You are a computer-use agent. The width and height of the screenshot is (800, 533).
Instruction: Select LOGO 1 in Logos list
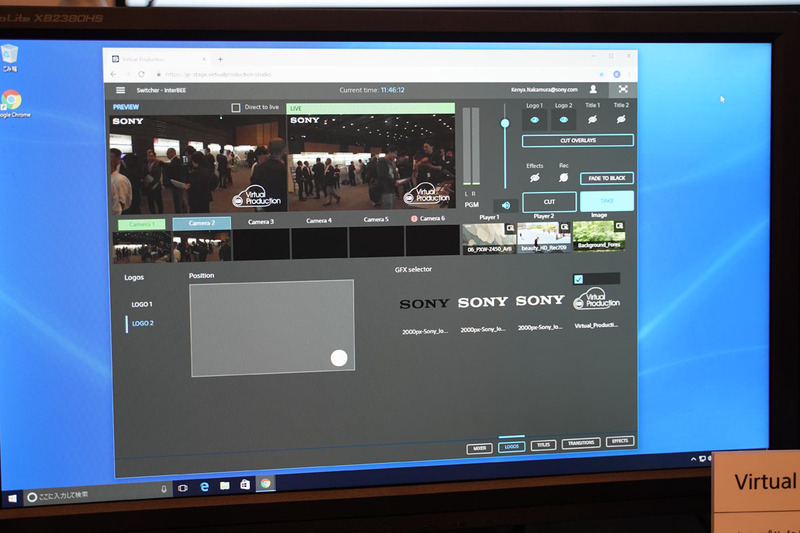[x=141, y=304]
